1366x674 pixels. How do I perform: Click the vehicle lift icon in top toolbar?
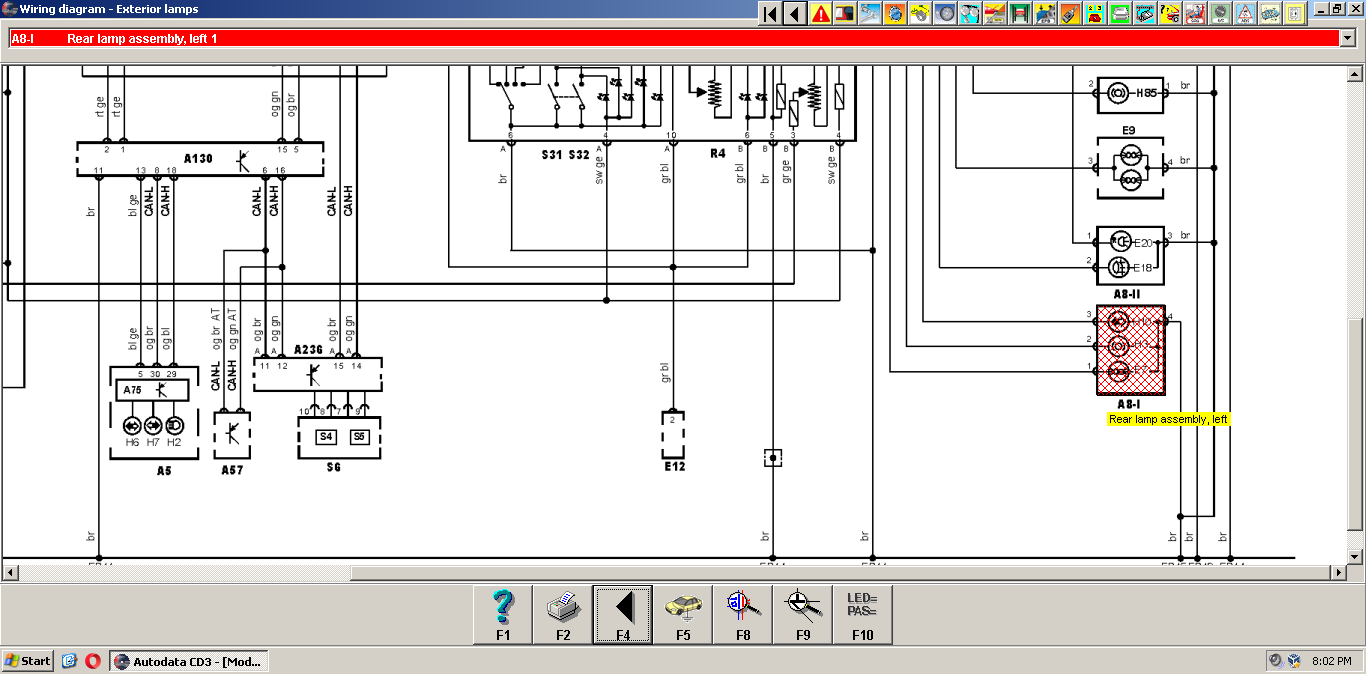(x=1019, y=13)
